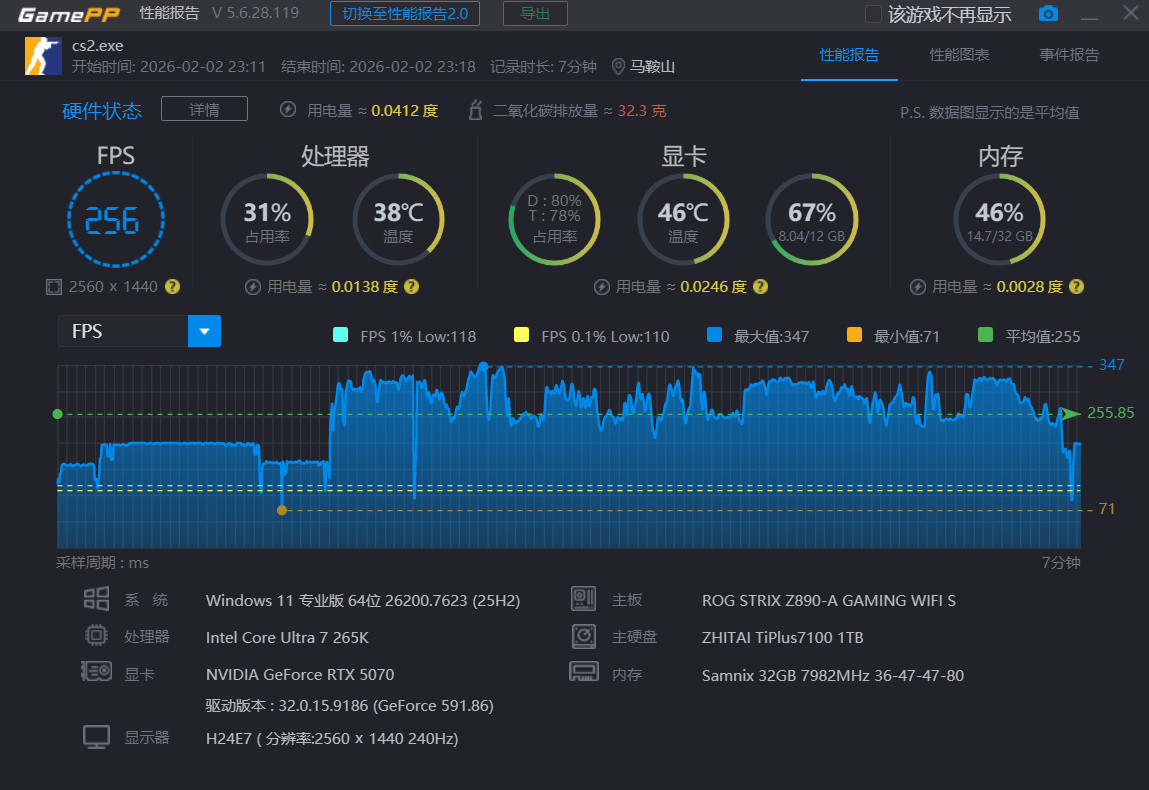Click the Windows system icon beside 系统
The width and height of the screenshot is (1149, 790).
(96, 599)
